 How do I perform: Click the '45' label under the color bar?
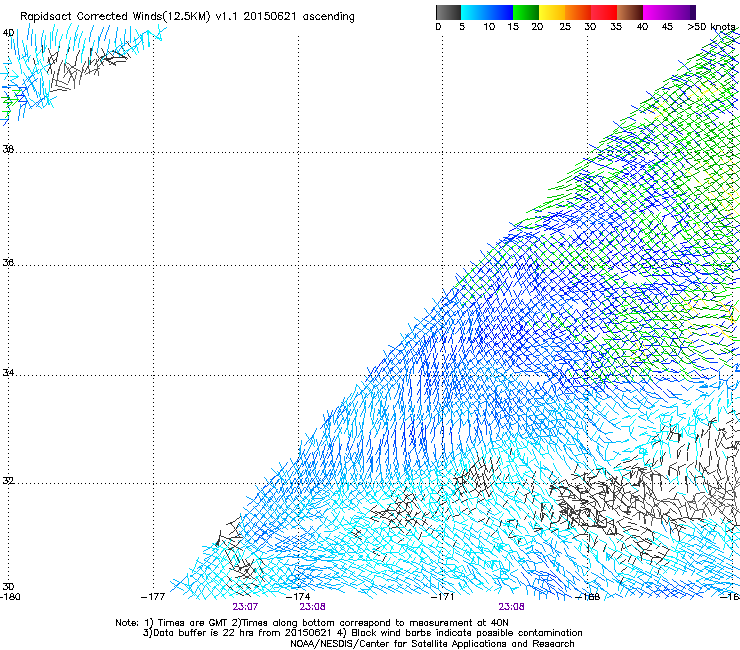pyautogui.click(x=667, y=27)
